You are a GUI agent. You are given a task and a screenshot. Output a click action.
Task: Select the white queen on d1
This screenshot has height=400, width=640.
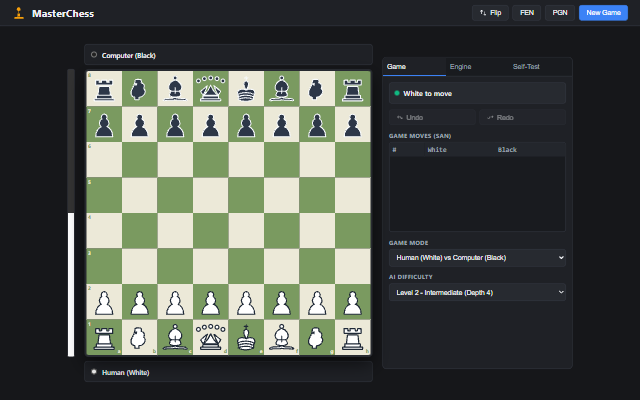tap(211, 337)
